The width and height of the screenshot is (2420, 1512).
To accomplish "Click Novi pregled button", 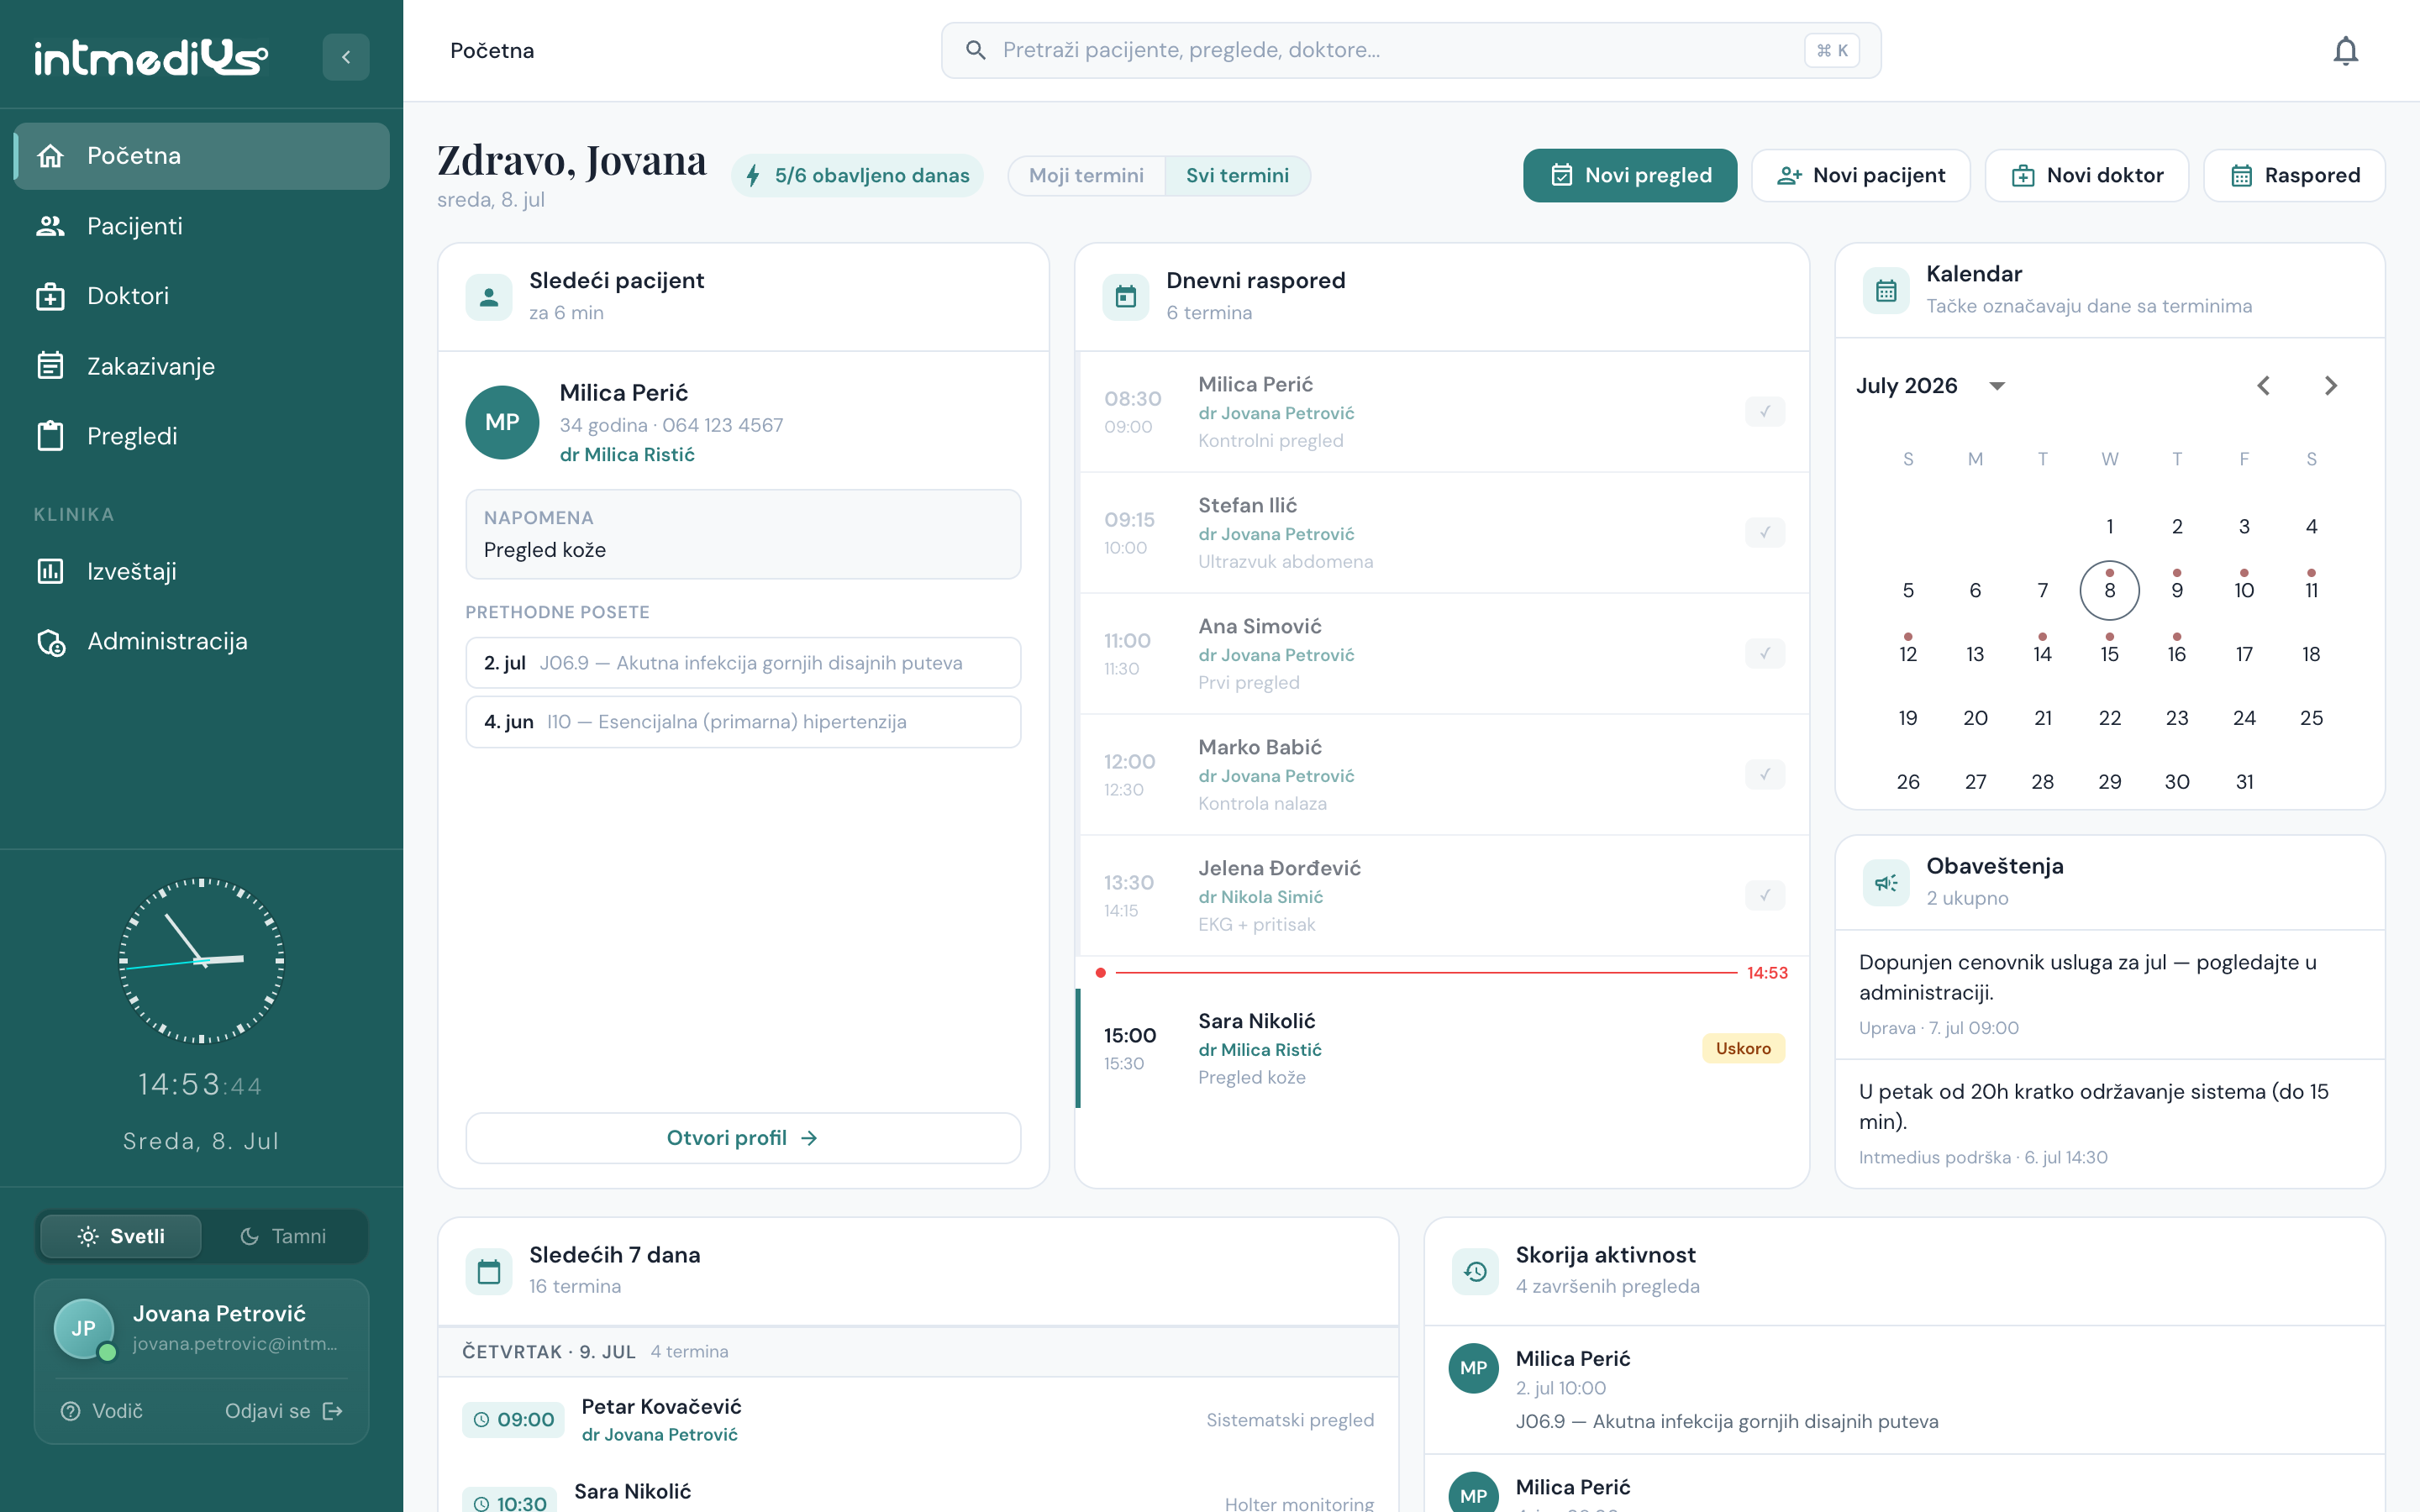I will point(1630,175).
